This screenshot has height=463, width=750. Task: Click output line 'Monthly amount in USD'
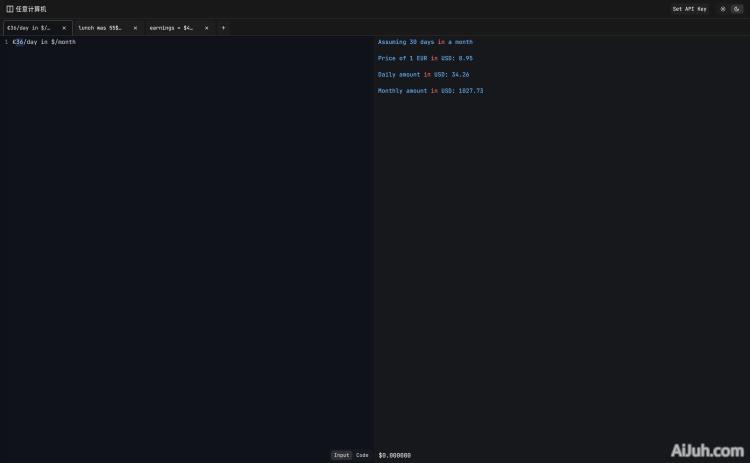[430, 91]
